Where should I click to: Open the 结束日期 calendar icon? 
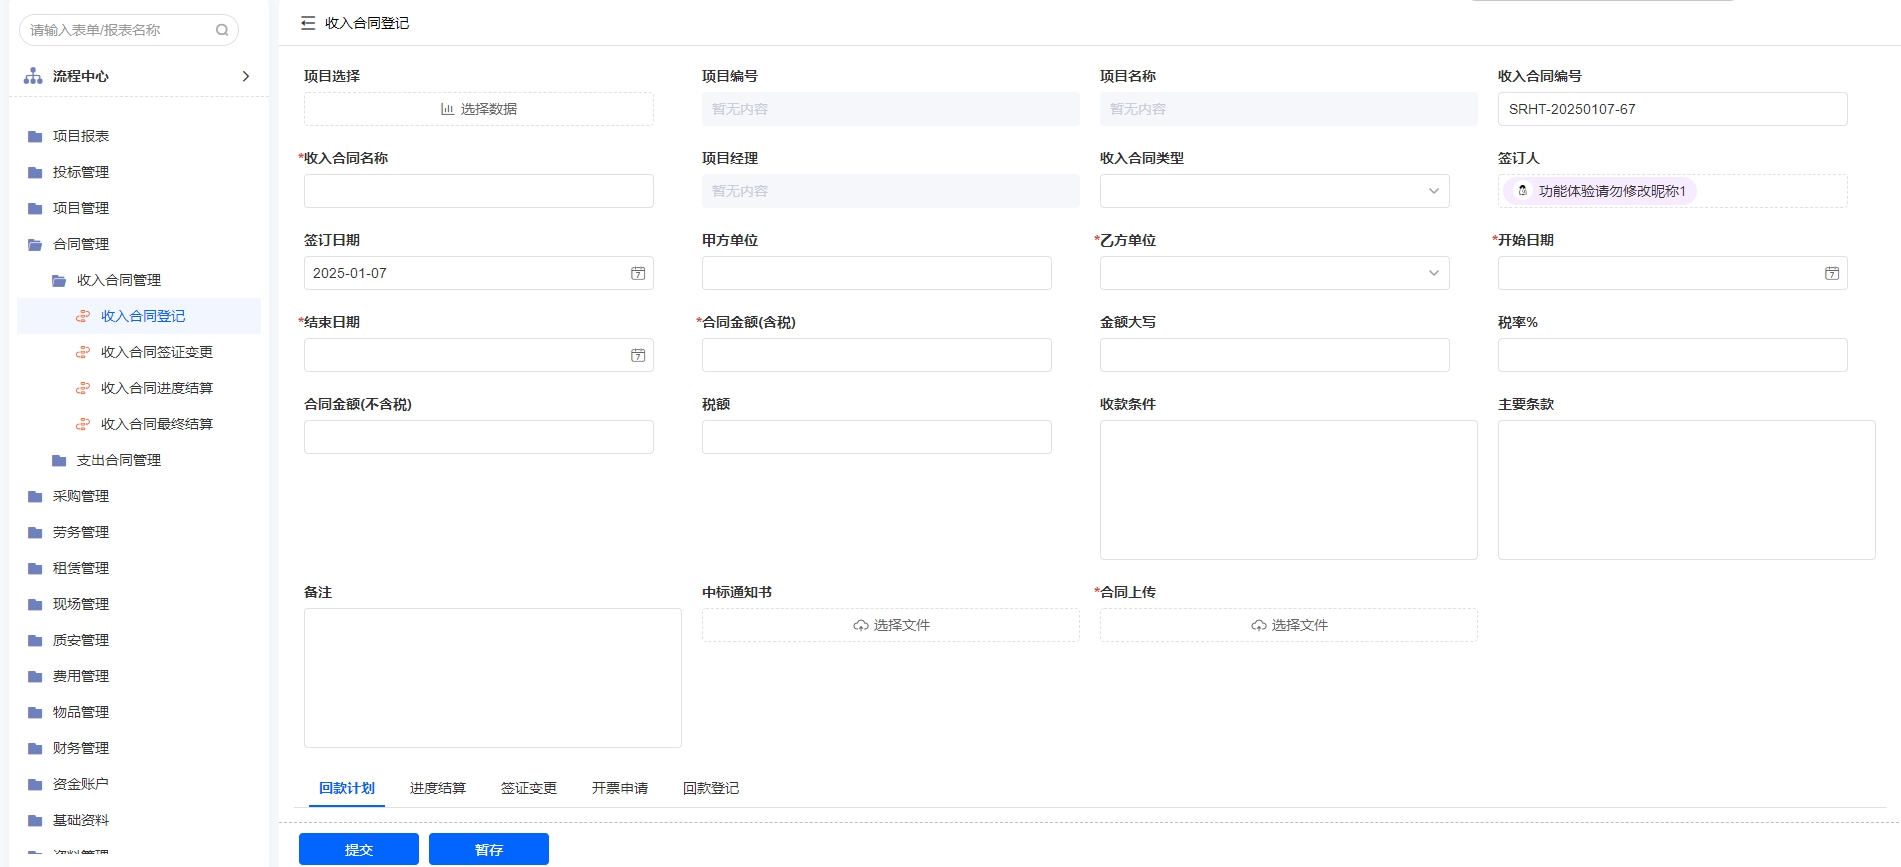coord(638,355)
